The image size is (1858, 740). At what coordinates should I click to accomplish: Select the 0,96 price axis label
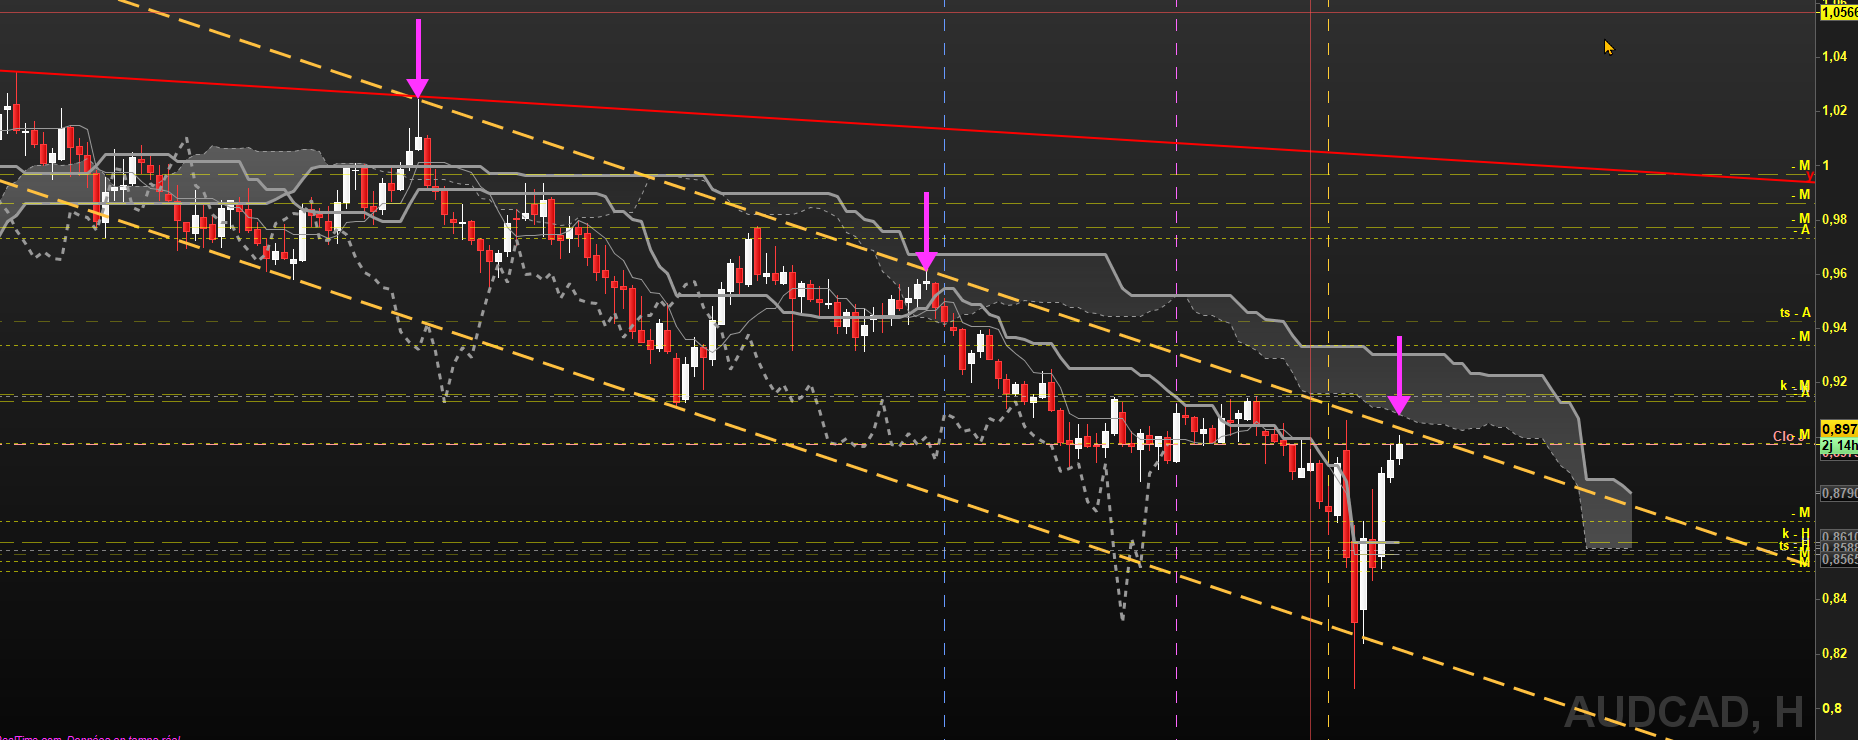[x=1834, y=274]
